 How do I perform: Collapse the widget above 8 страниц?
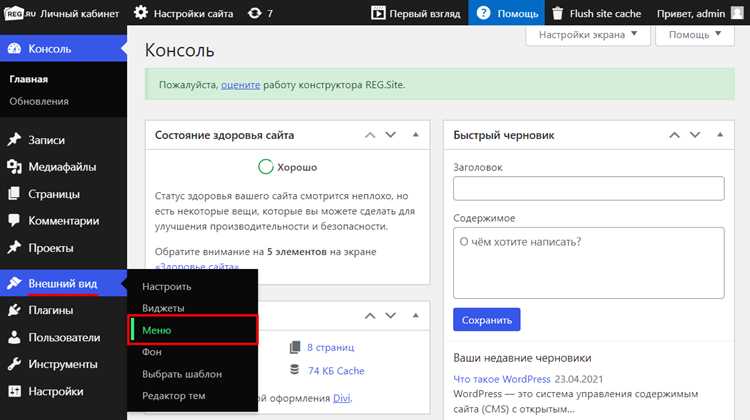click(416, 315)
